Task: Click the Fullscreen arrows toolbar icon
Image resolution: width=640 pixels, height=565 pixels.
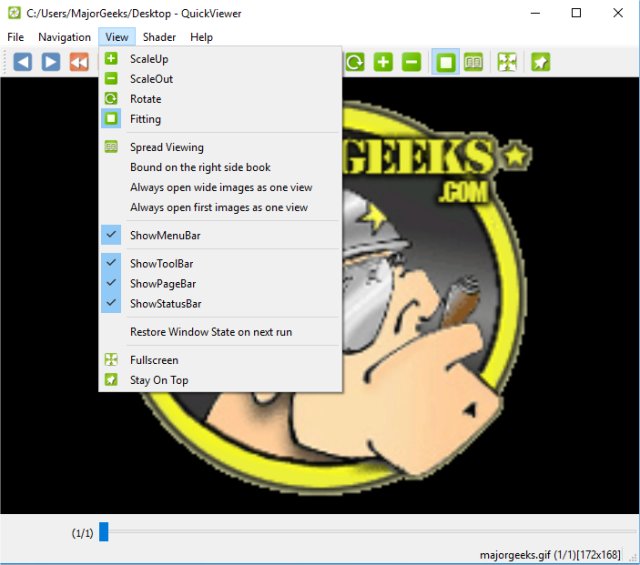Action: pyautogui.click(x=507, y=62)
